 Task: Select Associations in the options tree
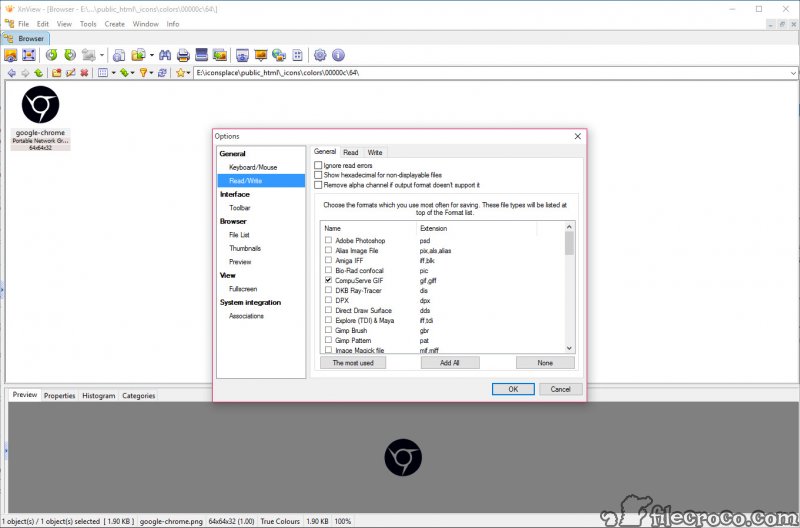(x=246, y=316)
